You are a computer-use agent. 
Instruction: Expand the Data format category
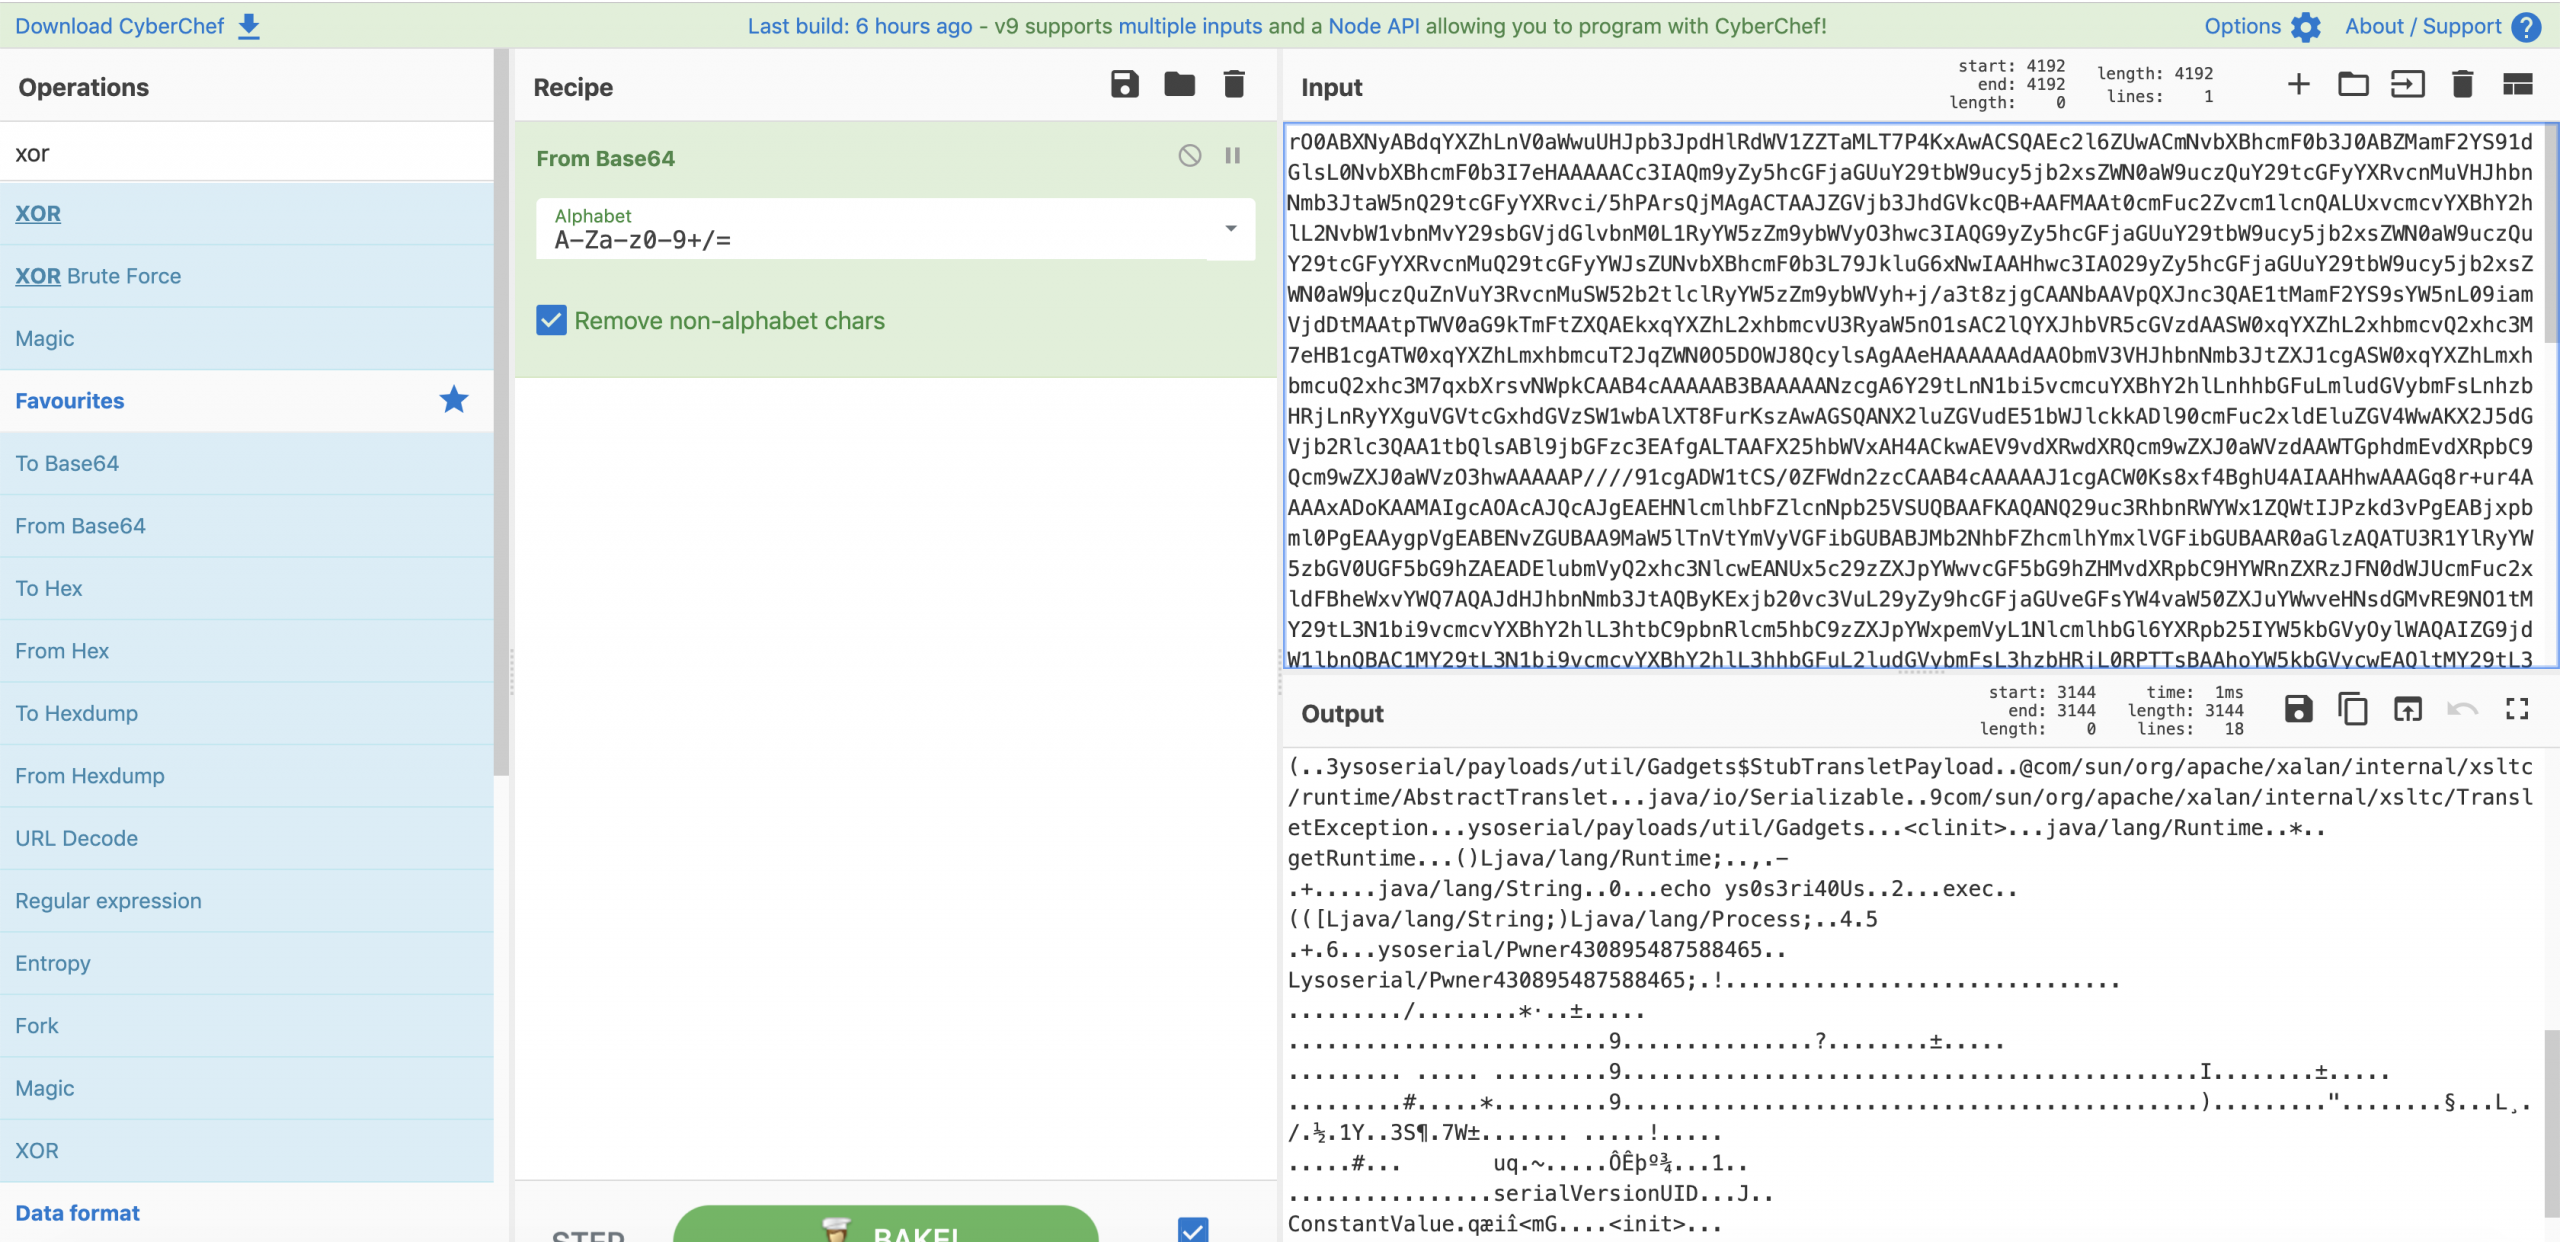coord(247,1213)
